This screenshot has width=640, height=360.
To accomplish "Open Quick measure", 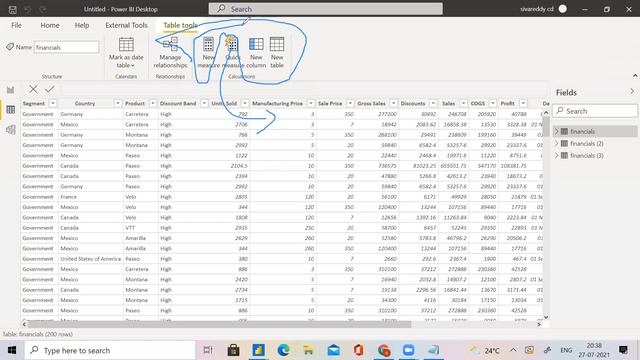I will 233,53.
